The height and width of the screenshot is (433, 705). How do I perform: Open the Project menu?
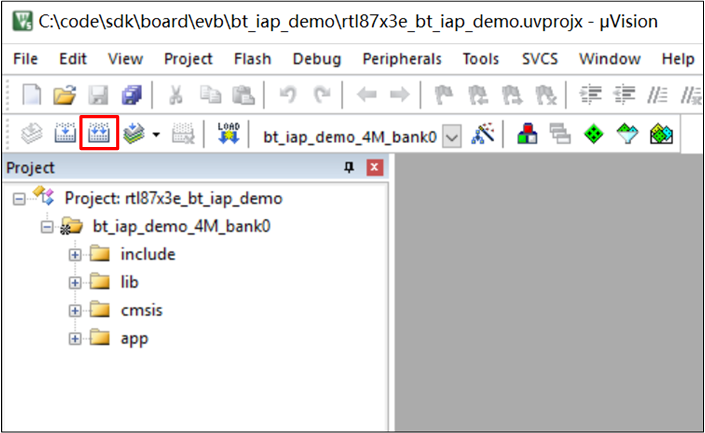coord(188,59)
